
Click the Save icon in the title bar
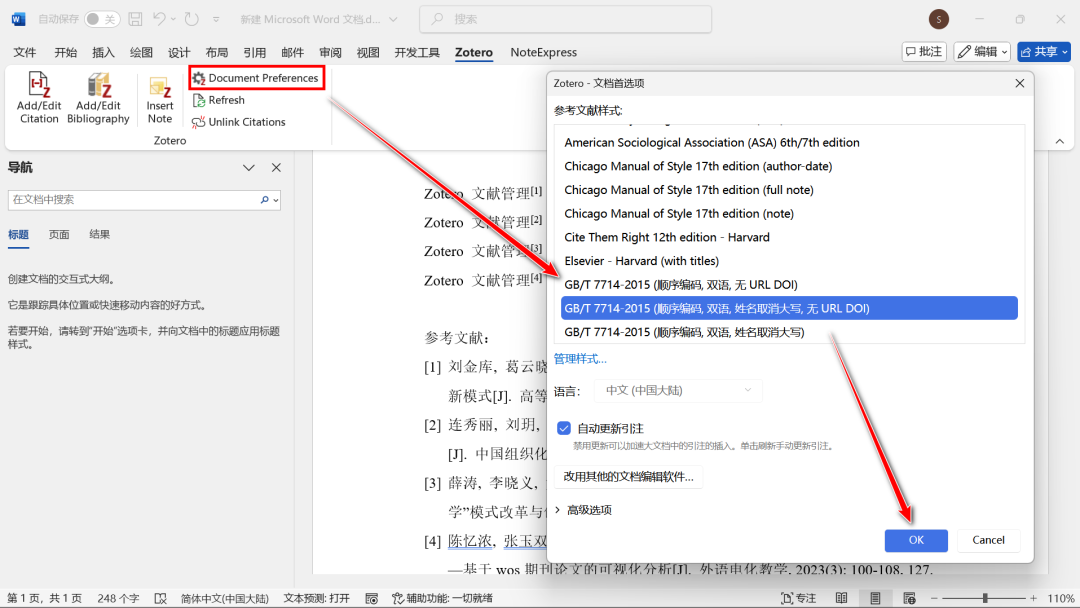(x=135, y=19)
